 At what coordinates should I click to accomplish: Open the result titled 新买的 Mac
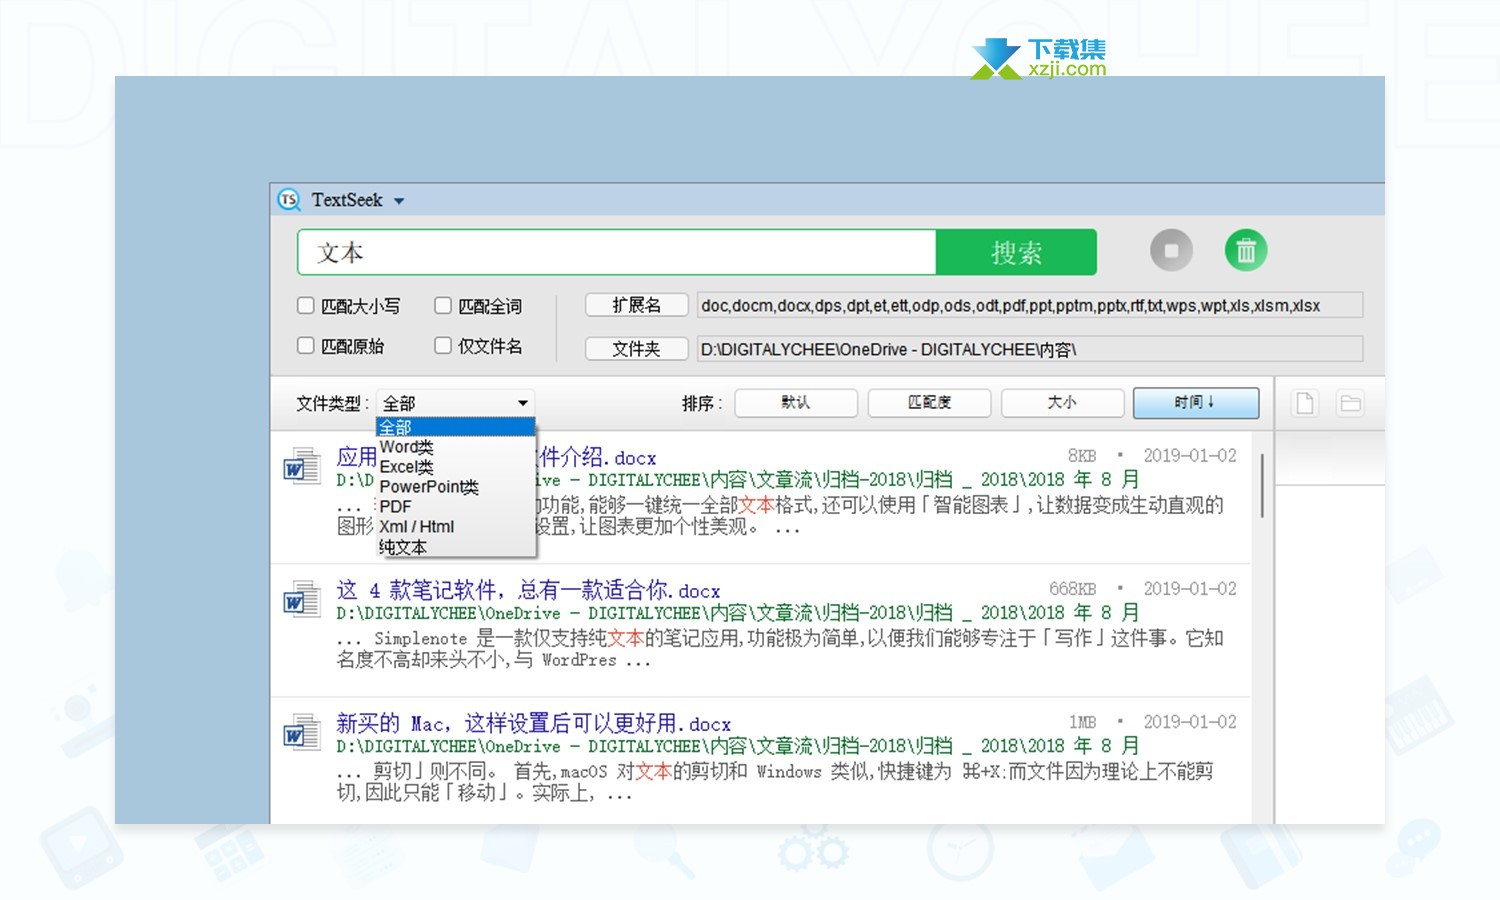(x=533, y=723)
